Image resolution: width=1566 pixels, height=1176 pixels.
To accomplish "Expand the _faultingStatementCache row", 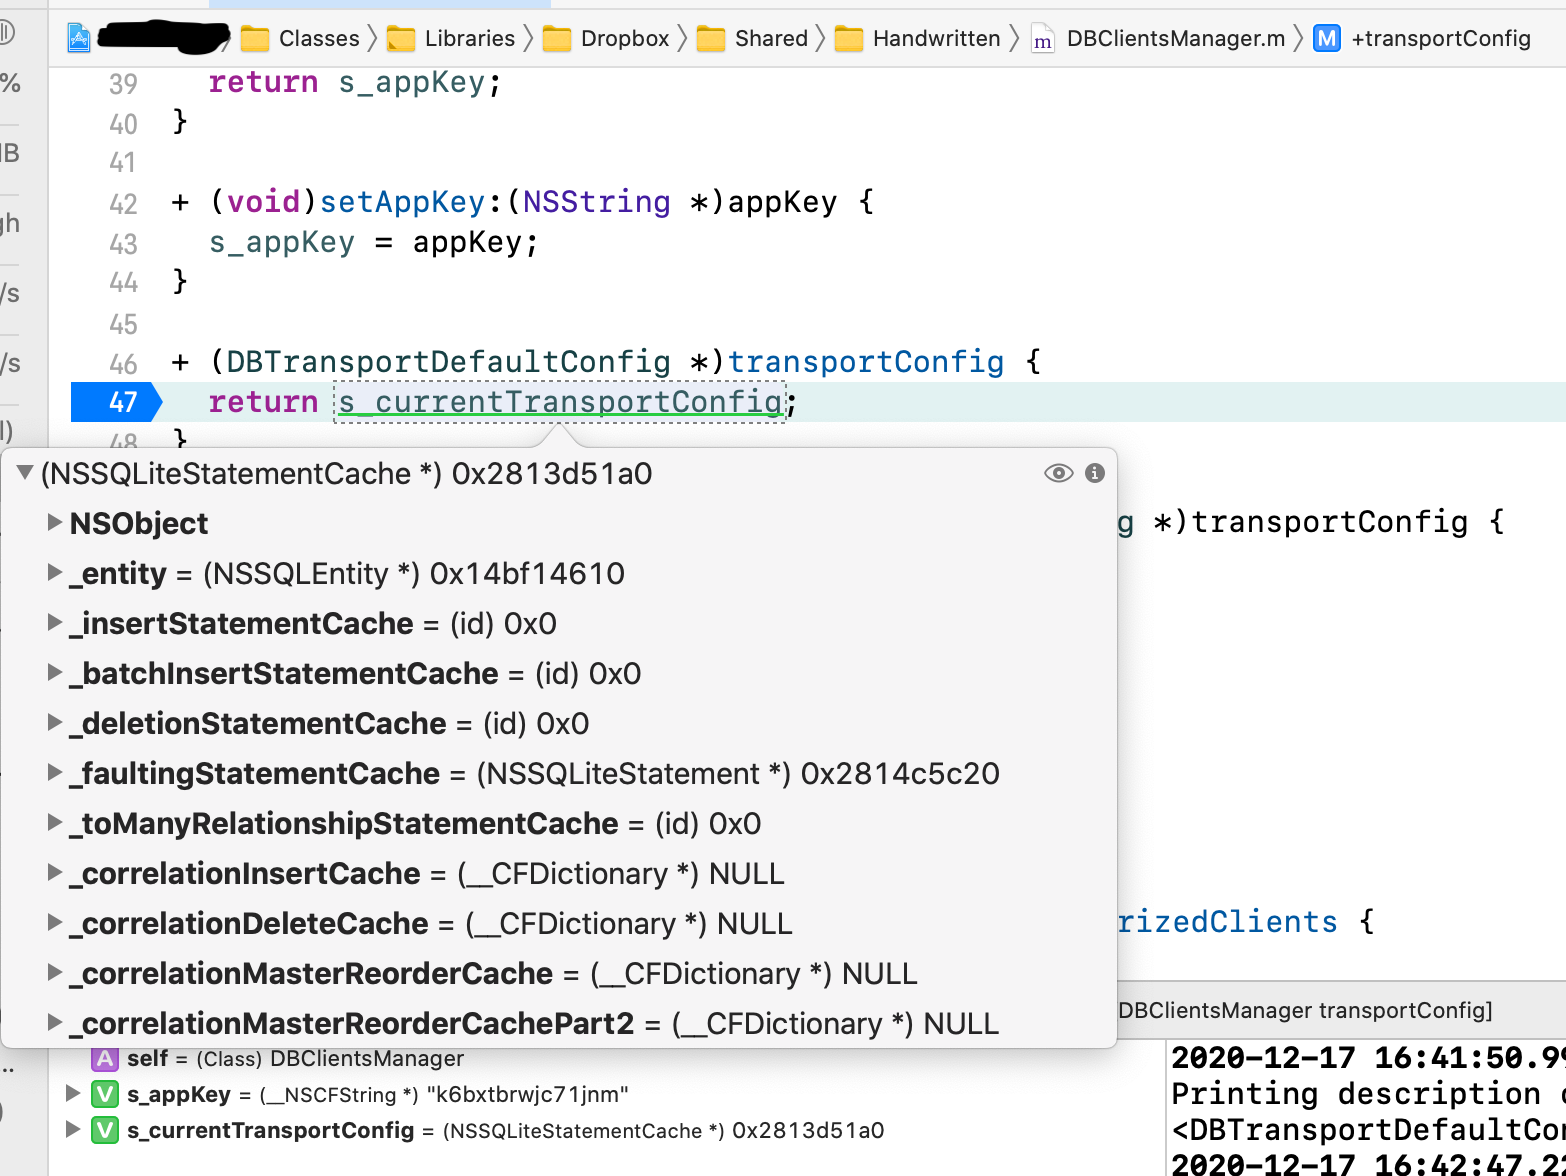I will pyautogui.click(x=55, y=773).
